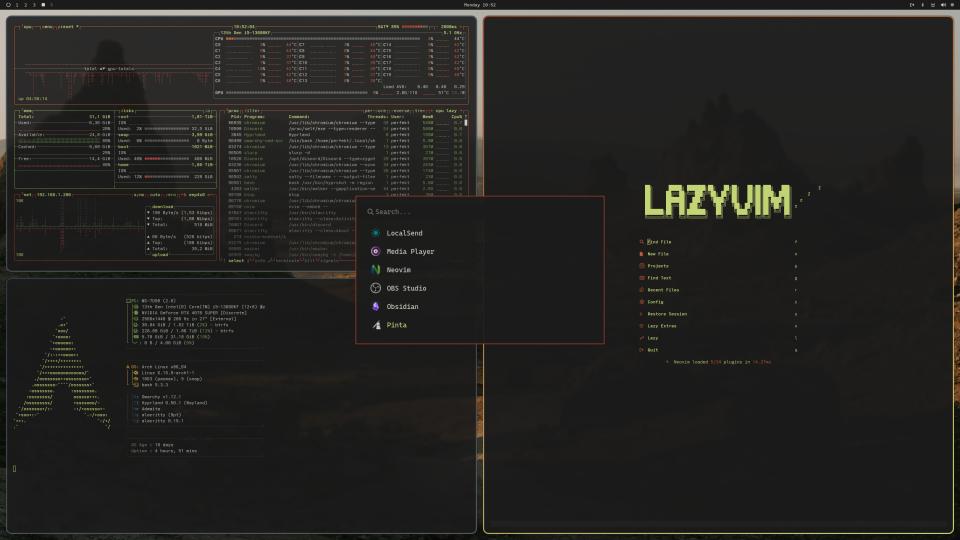Click the NVIDIA GeForce RTX line in fastfetch
The height and width of the screenshot is (540, 960).
pyautogui.click(x=194, y=313)
